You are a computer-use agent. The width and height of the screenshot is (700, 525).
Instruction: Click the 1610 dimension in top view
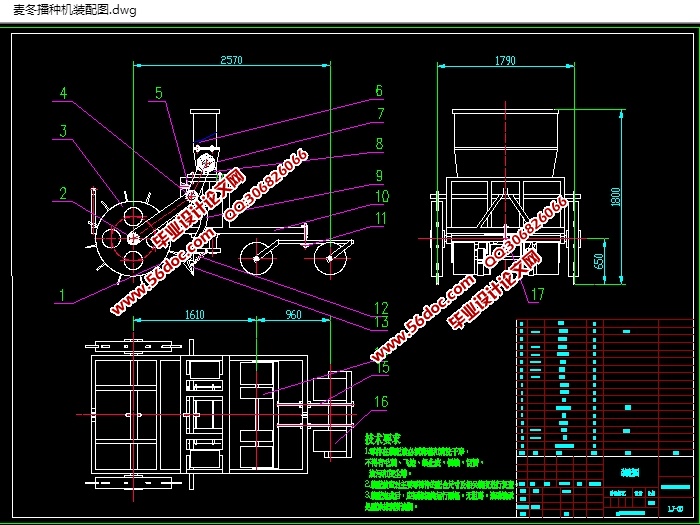[194, 315]
